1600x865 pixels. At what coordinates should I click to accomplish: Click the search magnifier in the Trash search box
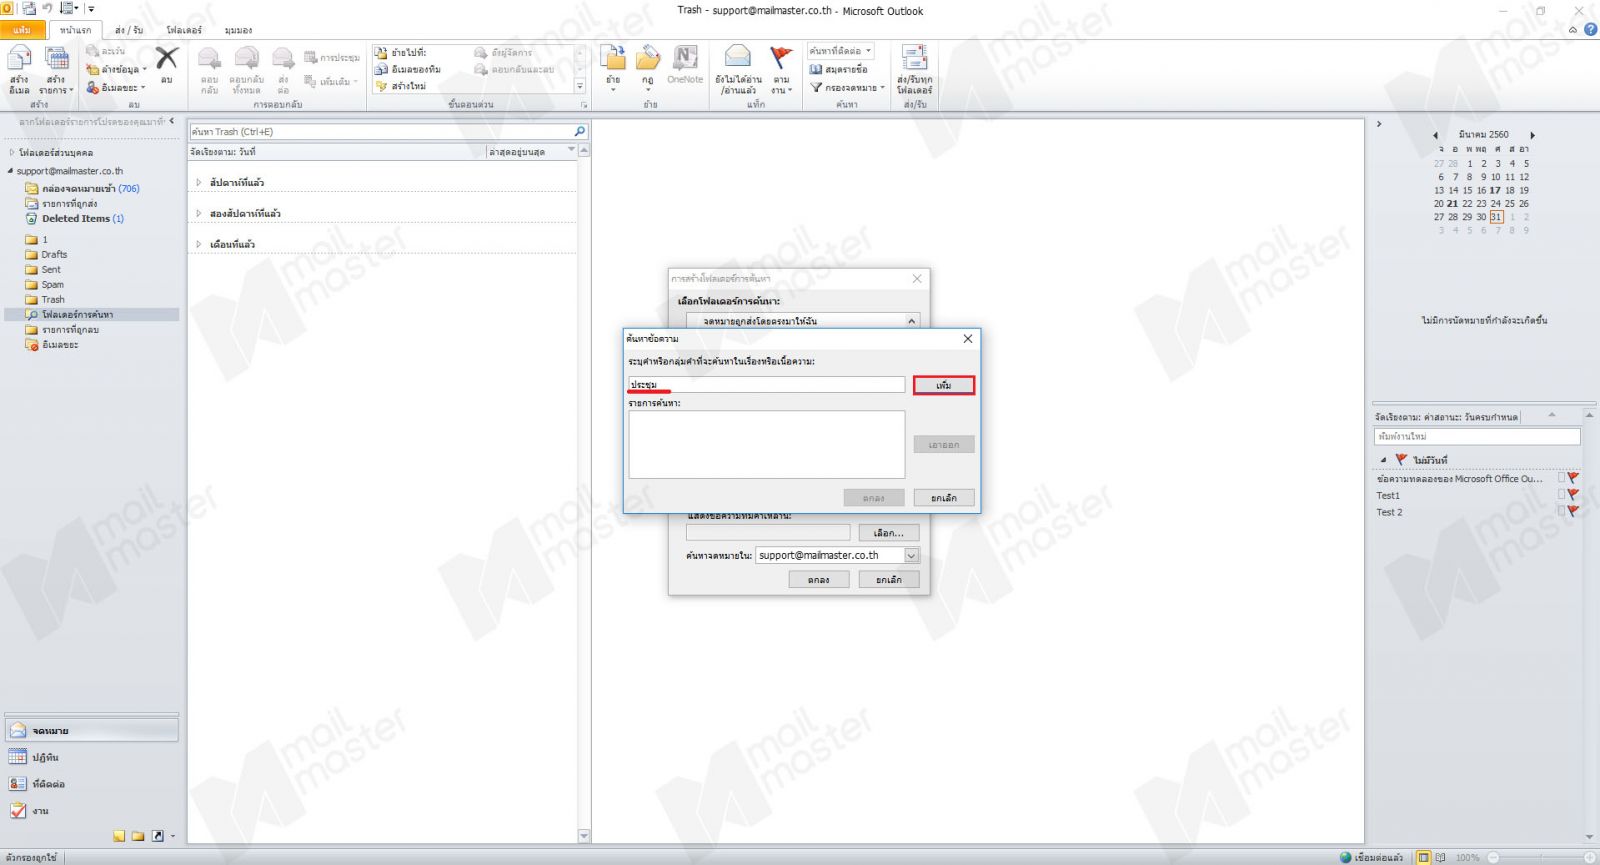tap(579, 131)
